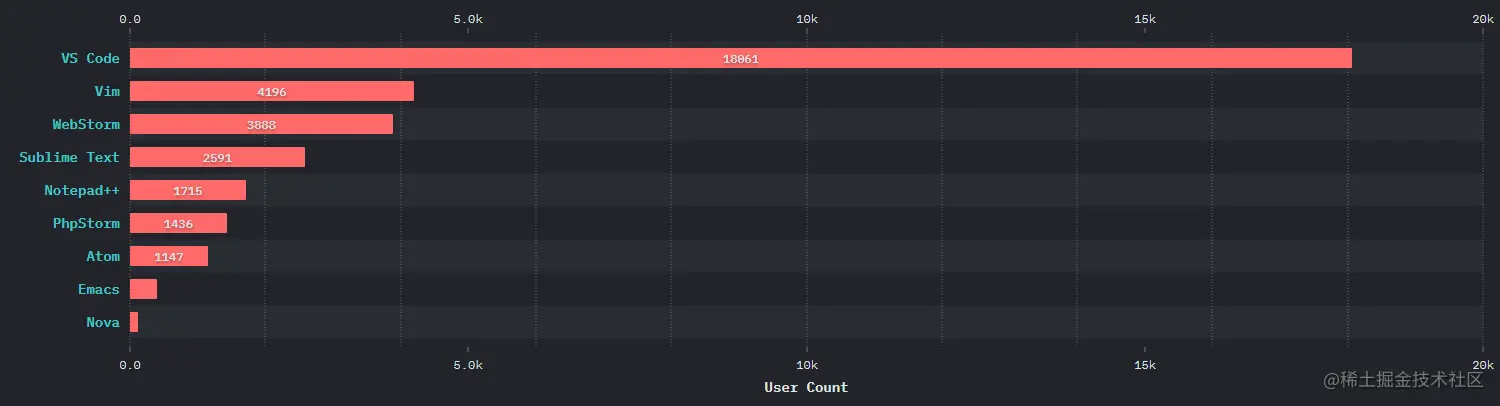Viewport: 1500px width, 406px height.
Task: Click the Vim axis label
Action: point(106,91)
